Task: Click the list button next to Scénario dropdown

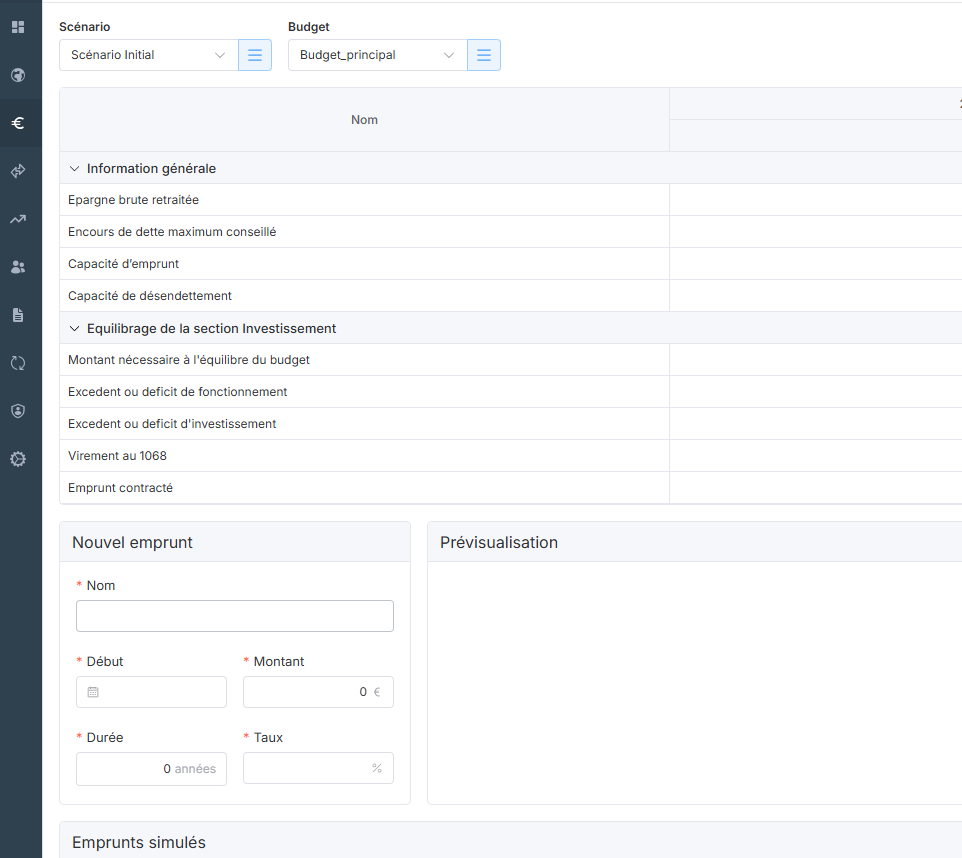Action: click(x=255, y=55)
